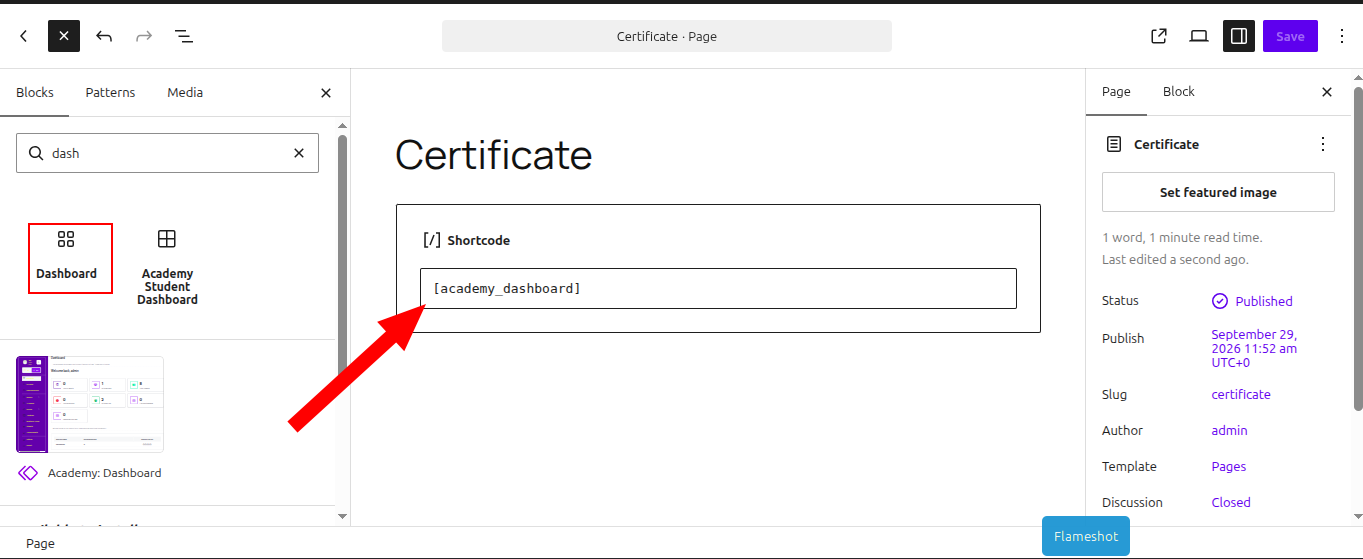Select the Shortcode block header icon
Screen dimensions: 1363x559
pyautogui.click(x=432, y=240)
